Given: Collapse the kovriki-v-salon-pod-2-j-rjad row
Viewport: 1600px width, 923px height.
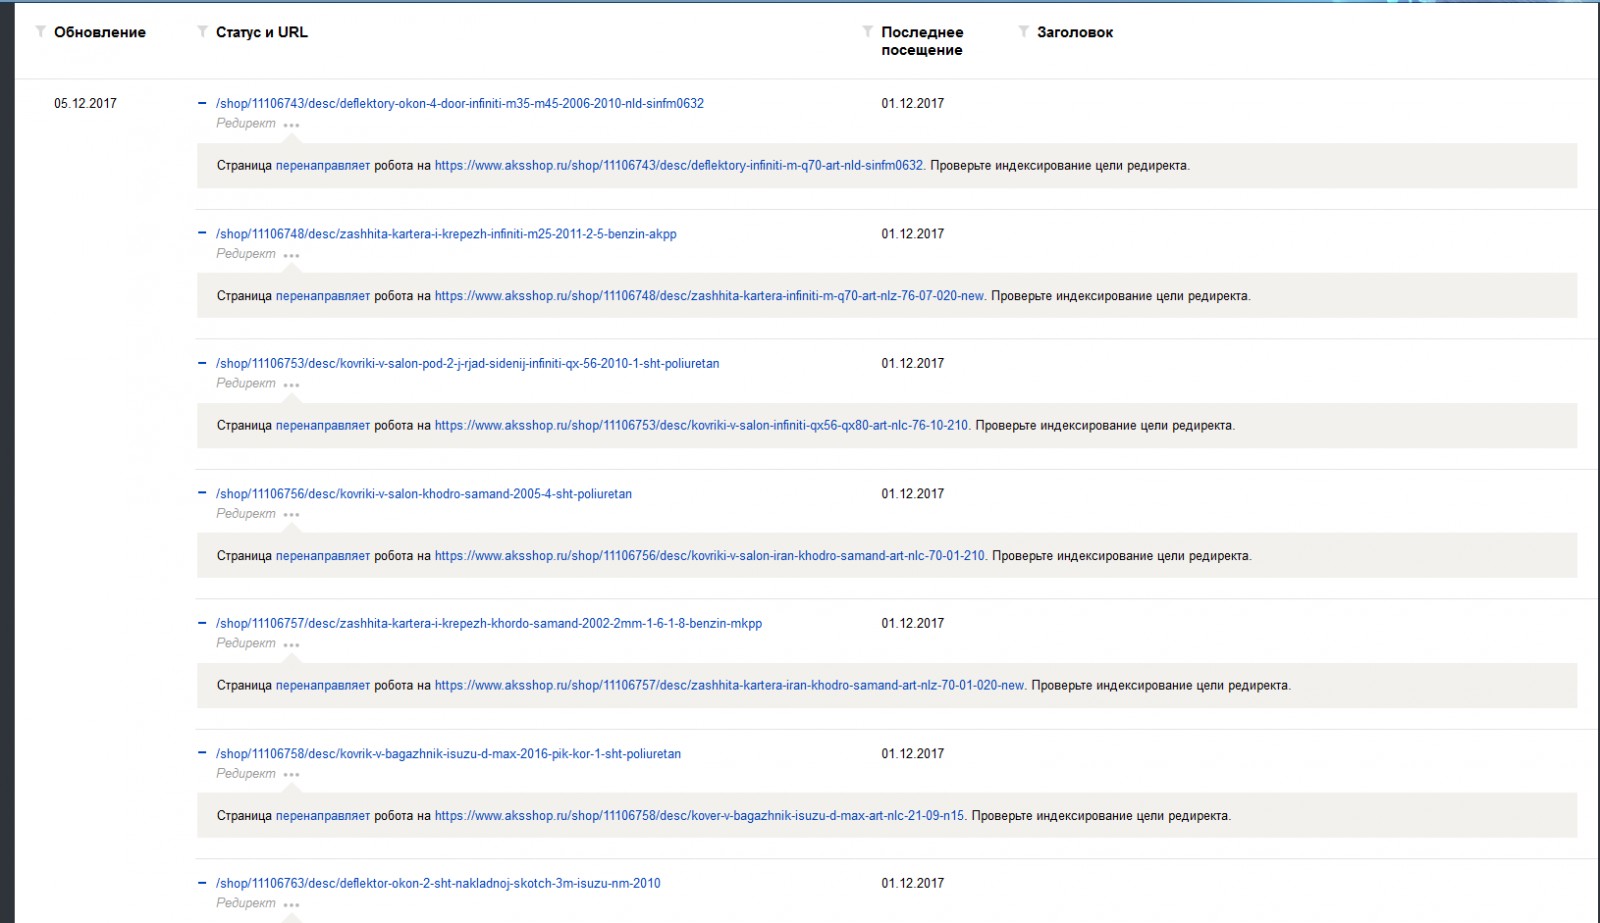Looking at the screenshot, I should click(x=203, y=363).
